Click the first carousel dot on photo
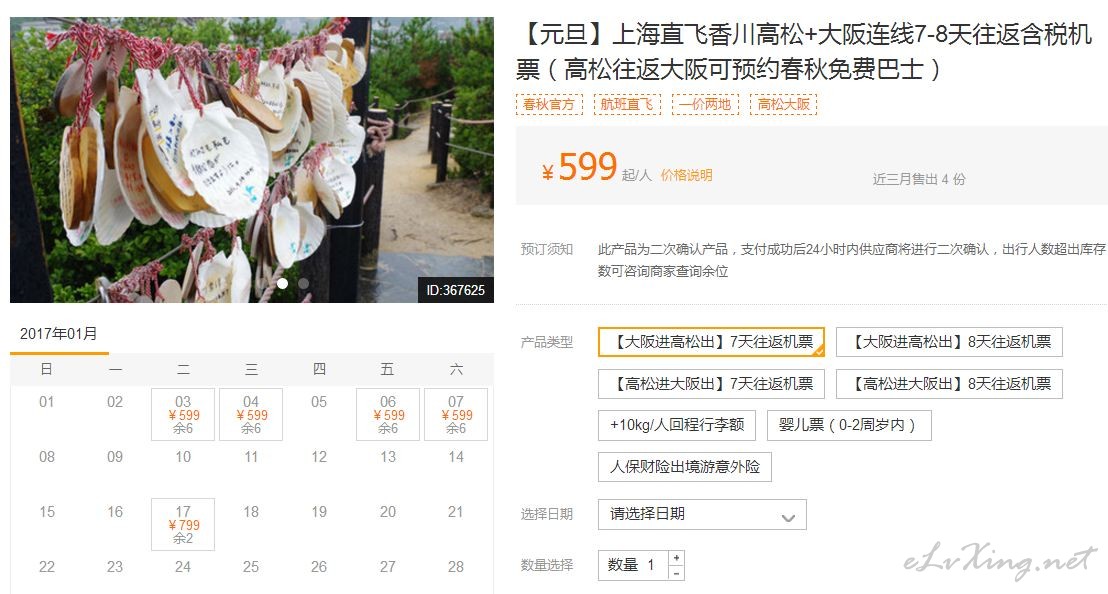1108x594 pixels. 282,283
